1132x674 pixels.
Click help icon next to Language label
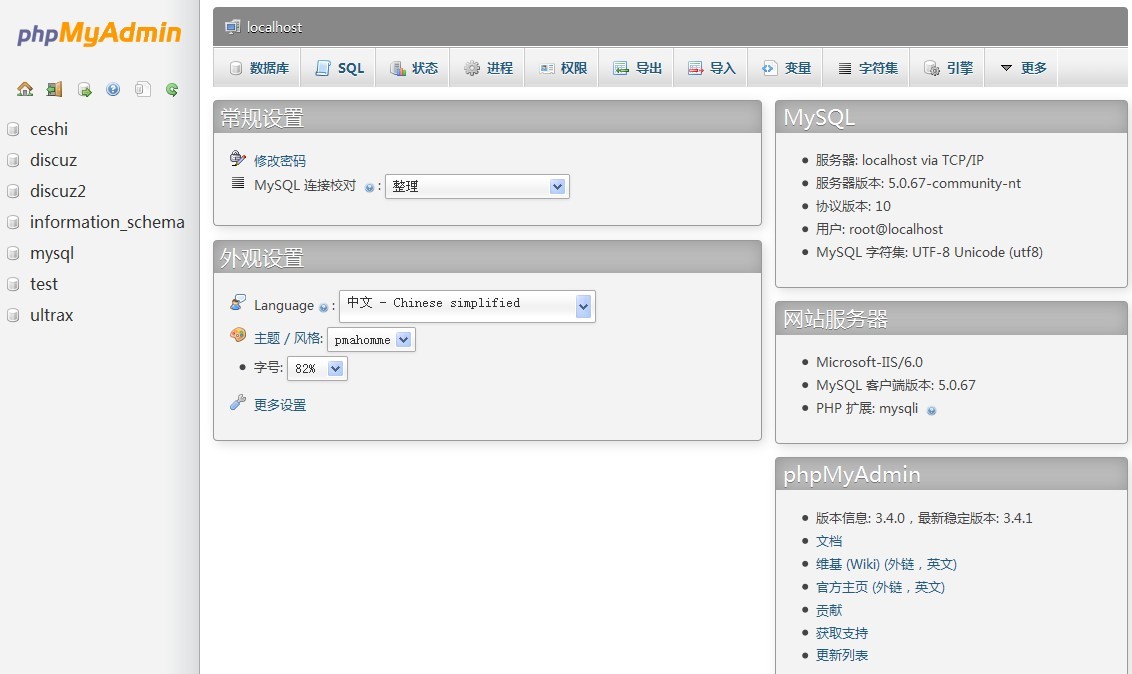[x=323, y=307]
